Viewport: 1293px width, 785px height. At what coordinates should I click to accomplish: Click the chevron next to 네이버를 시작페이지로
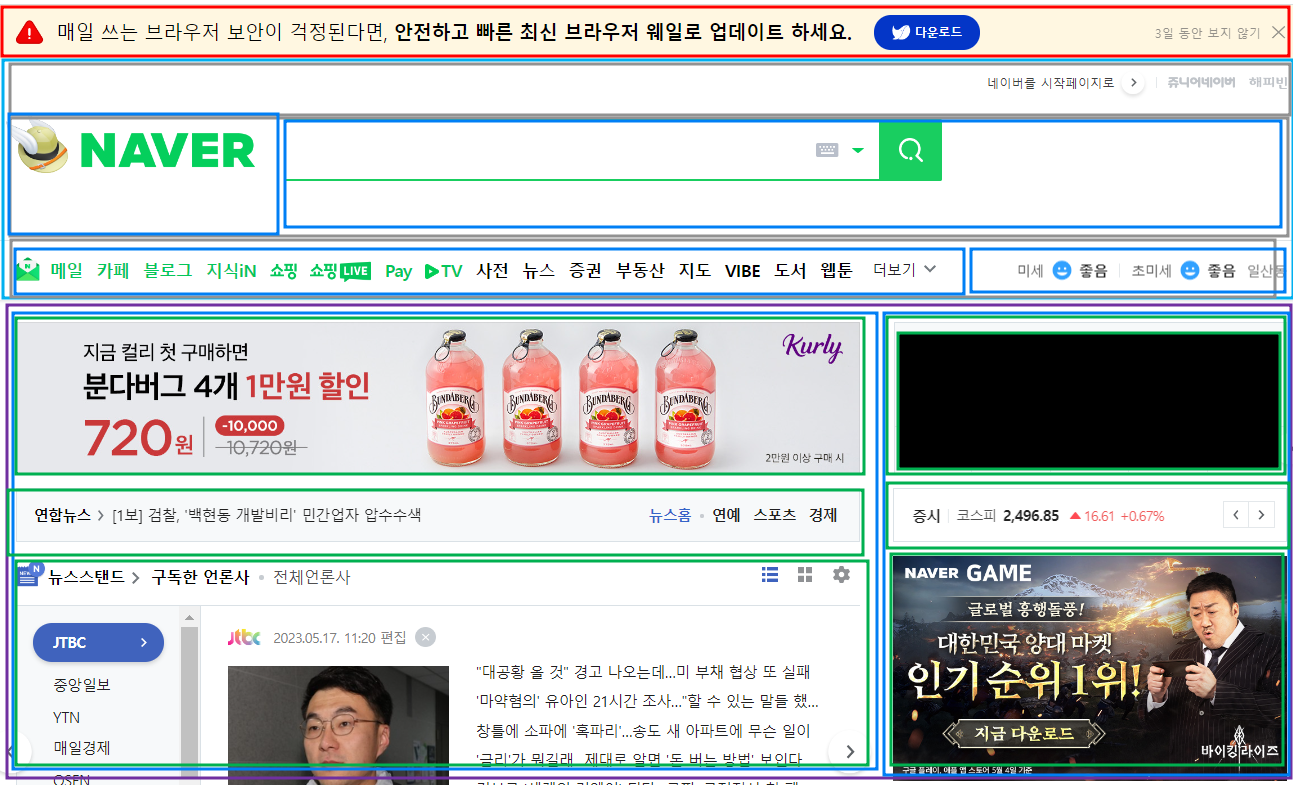click(1132, 83)
